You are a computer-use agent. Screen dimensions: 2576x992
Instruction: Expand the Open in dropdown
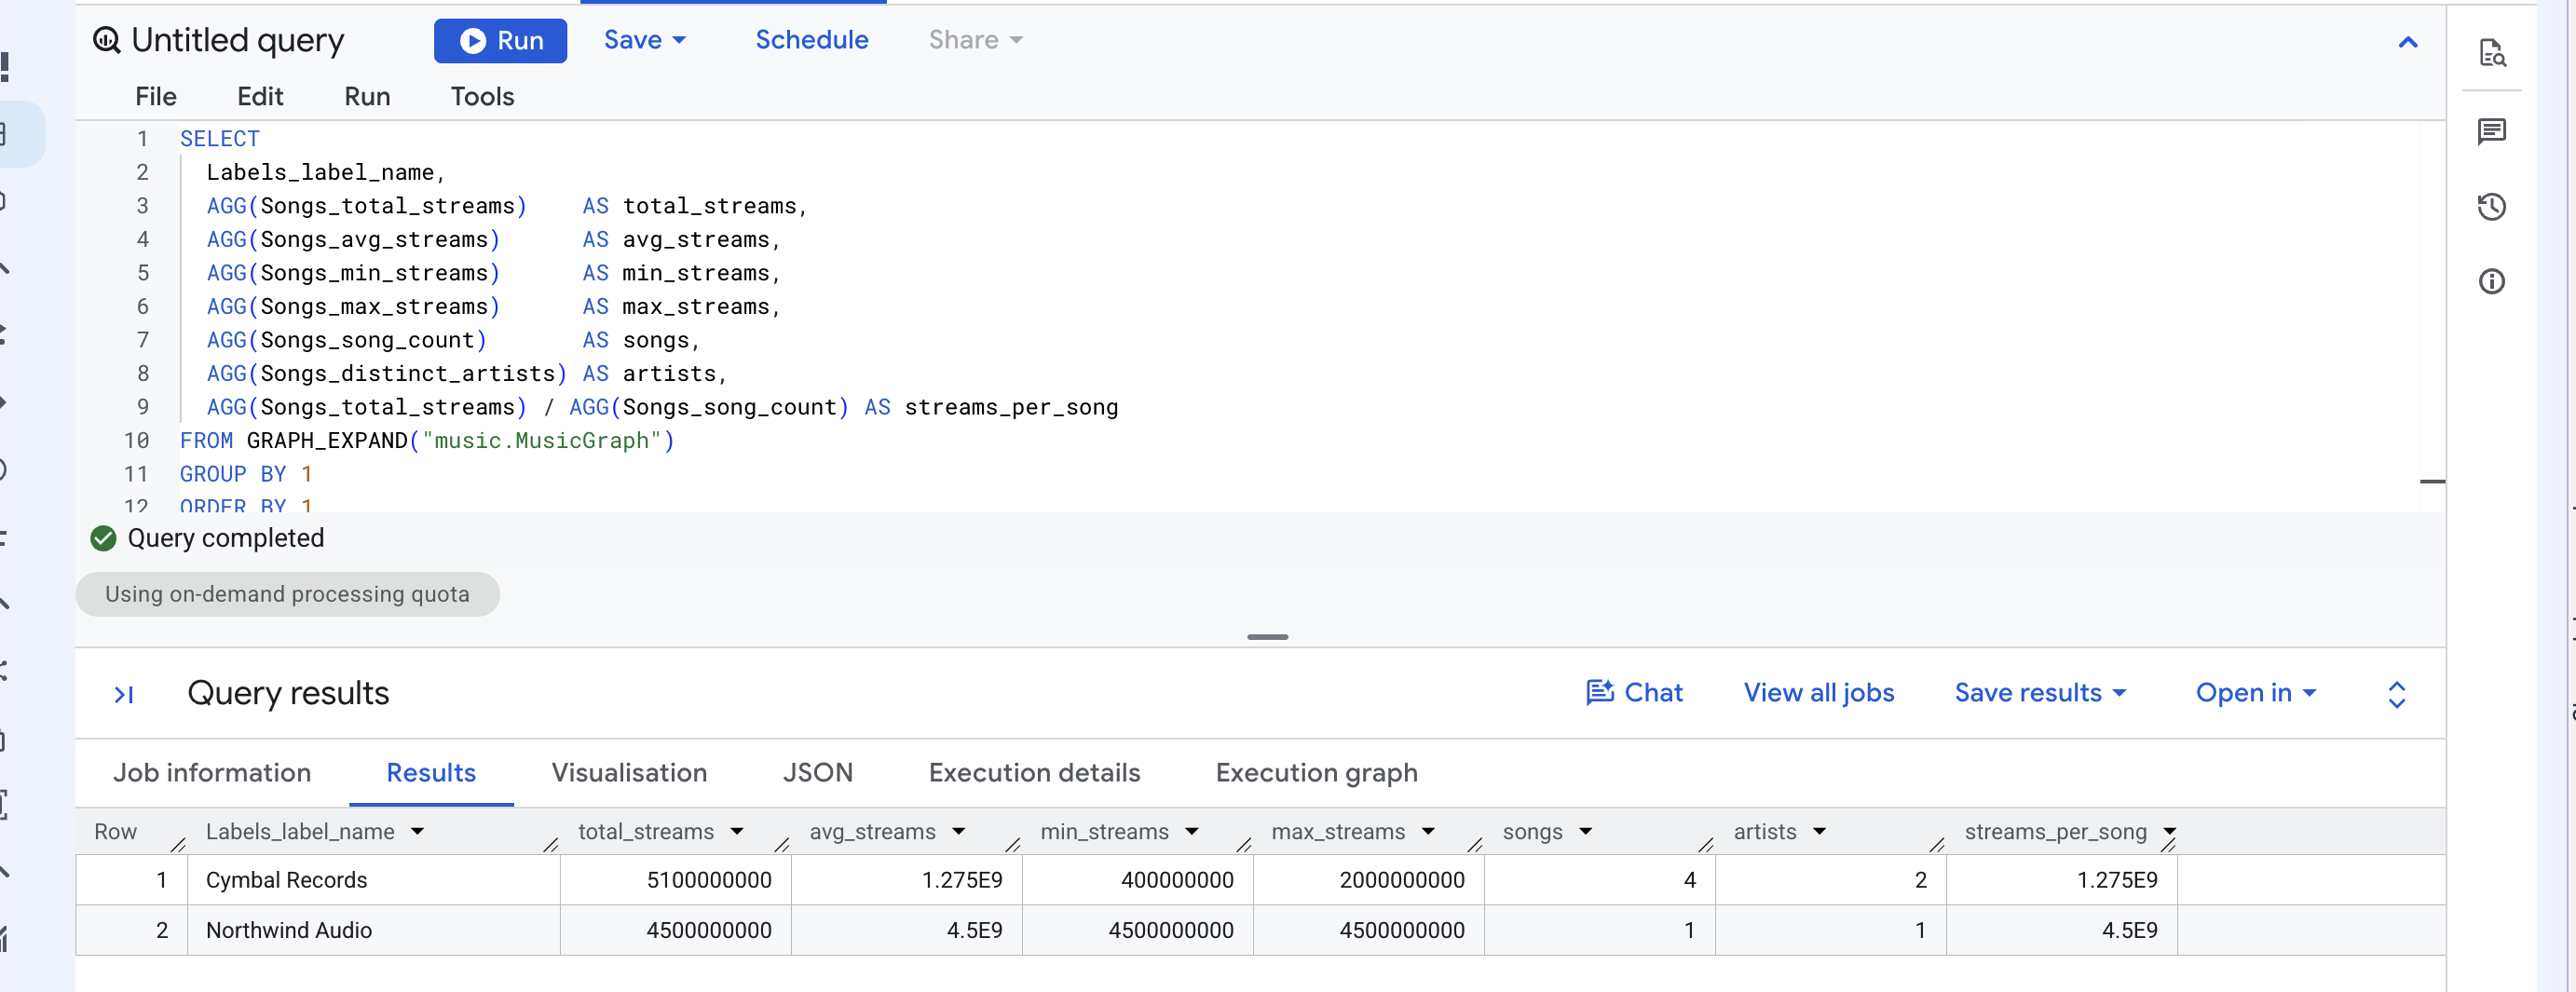(2255, 693)
